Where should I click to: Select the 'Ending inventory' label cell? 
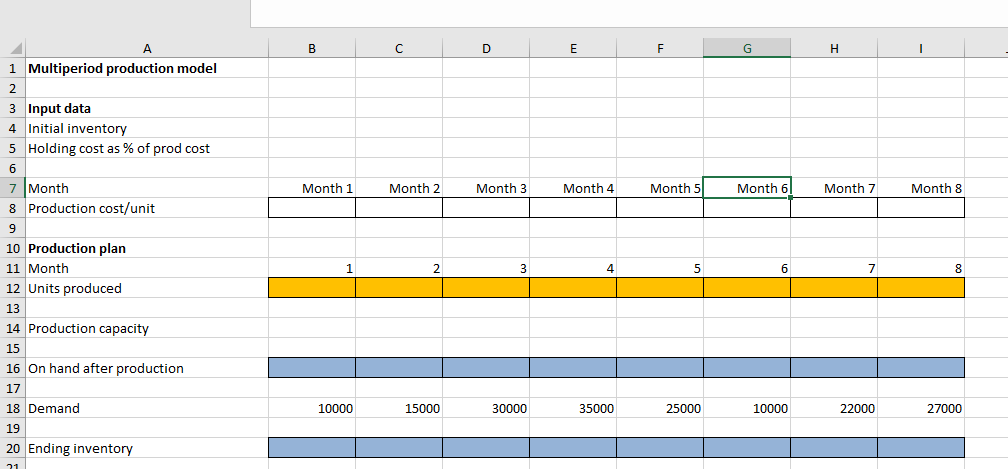click(x=147, y=448)
